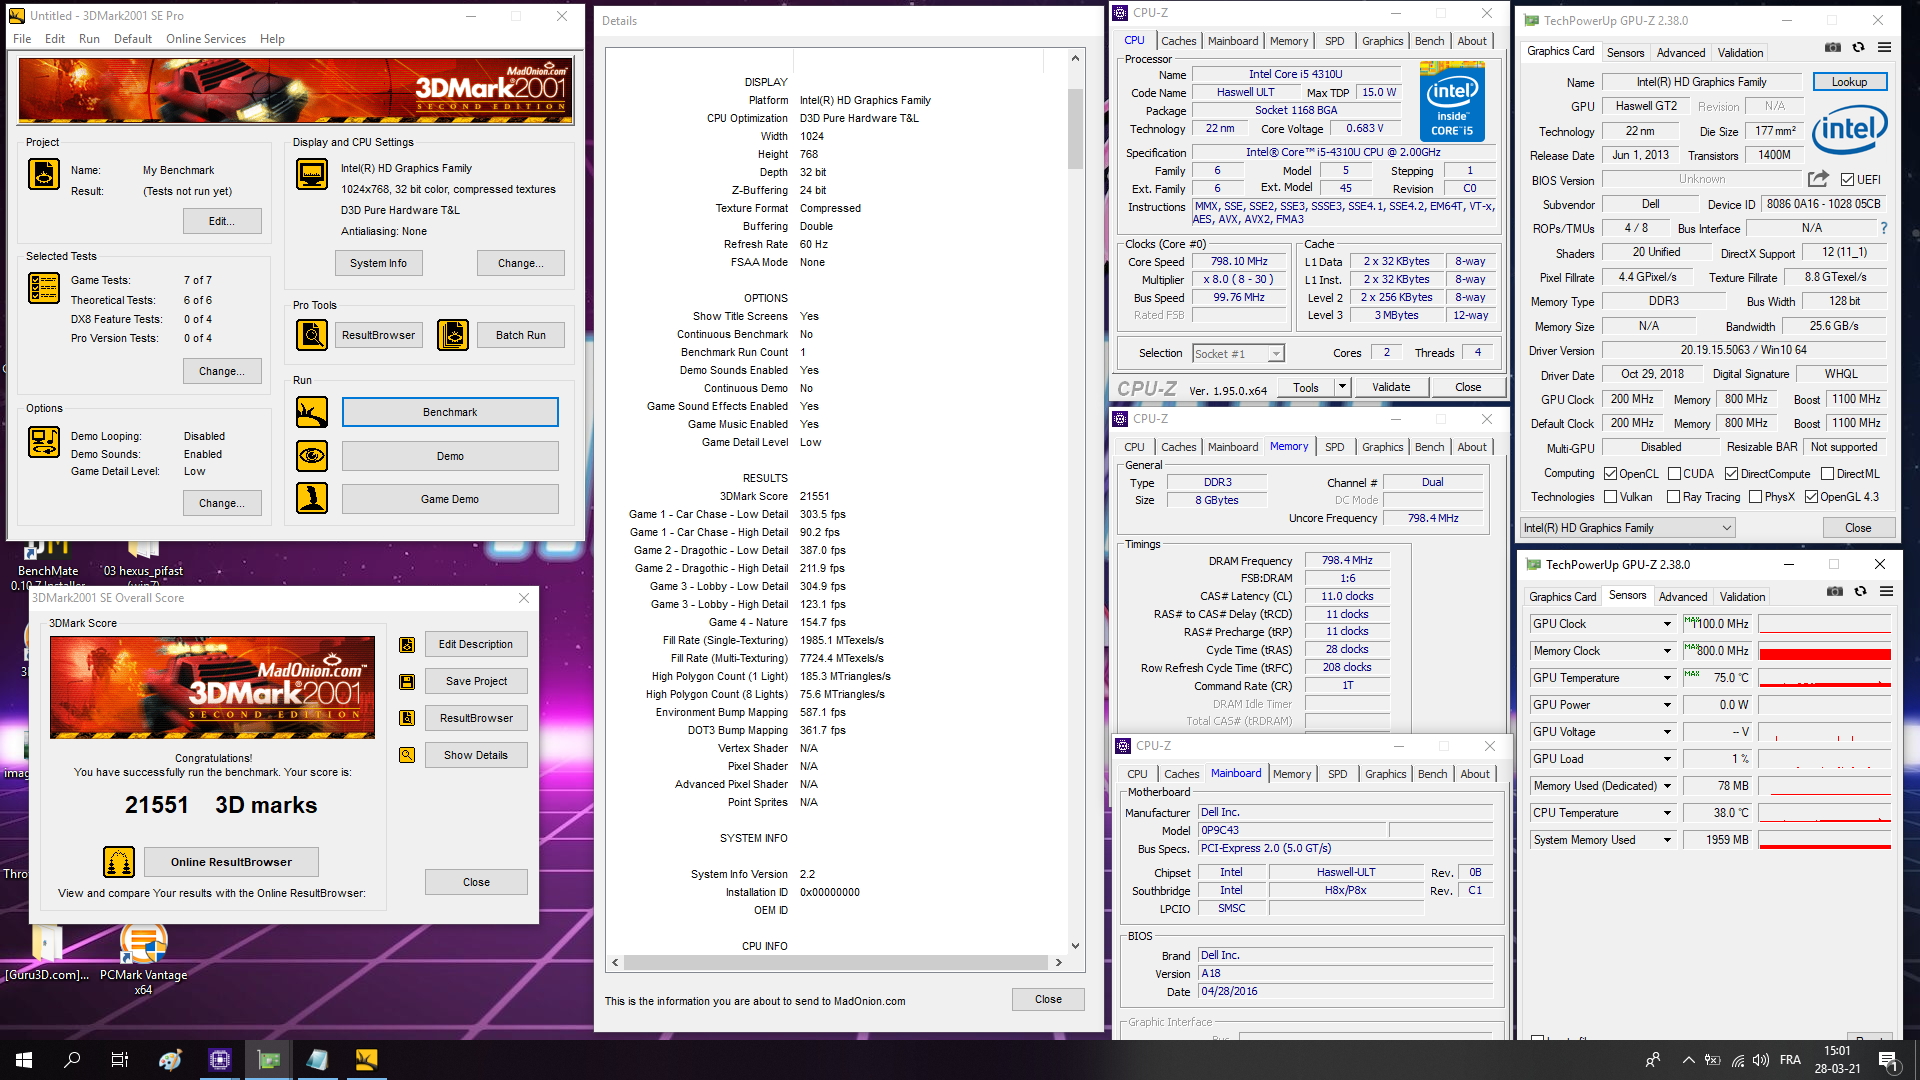
Task: Click the Edit... button under Project
Action: click(x=222, y=221)
